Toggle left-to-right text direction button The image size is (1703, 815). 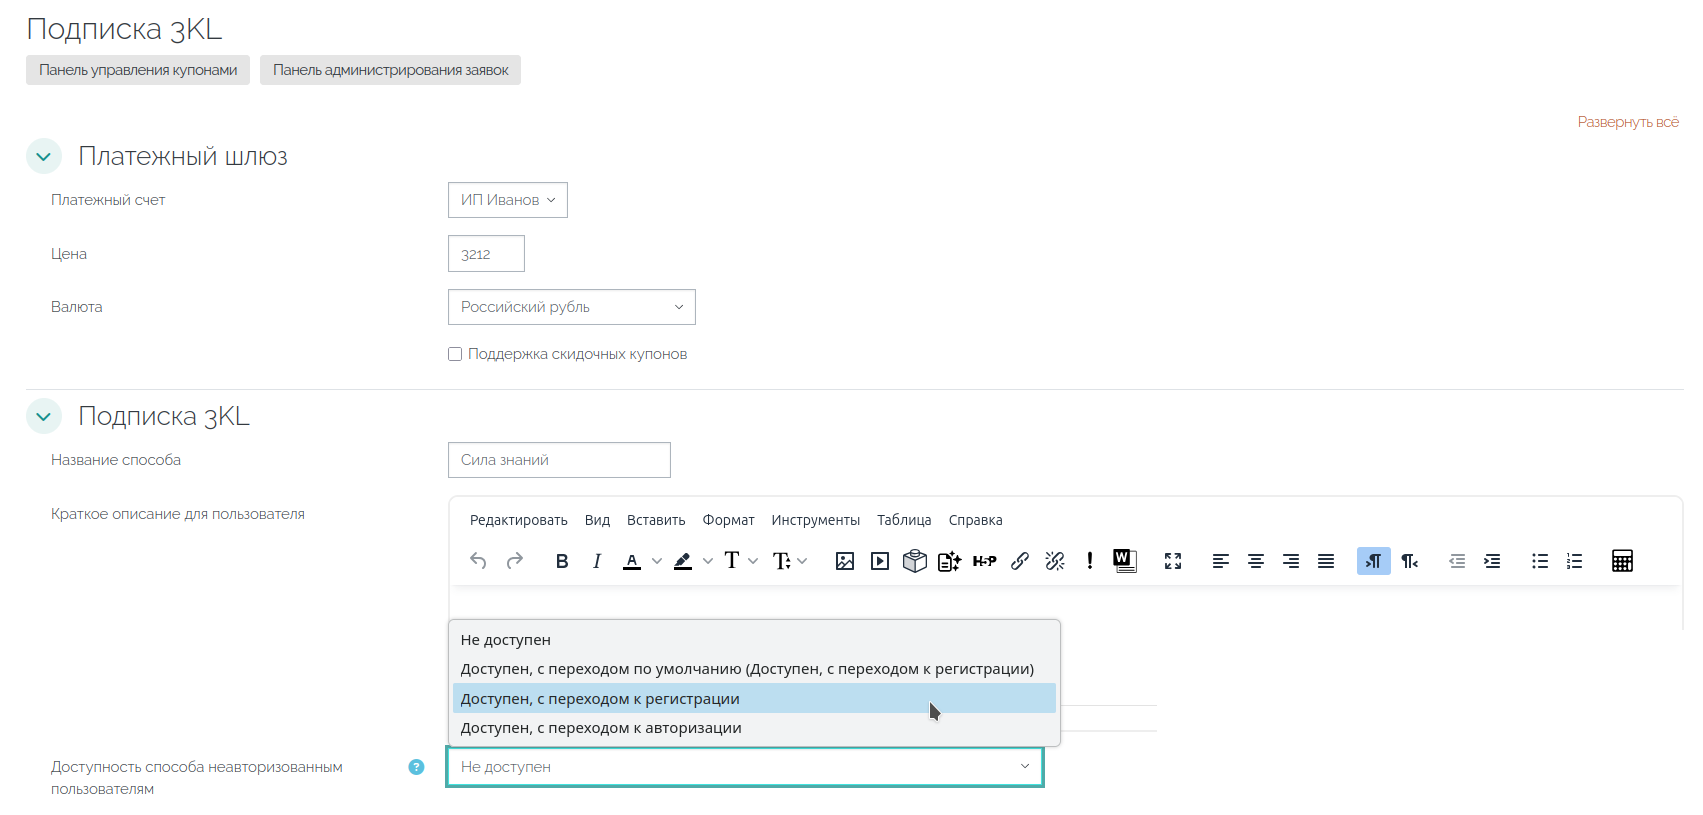(x=1374, y=561)
